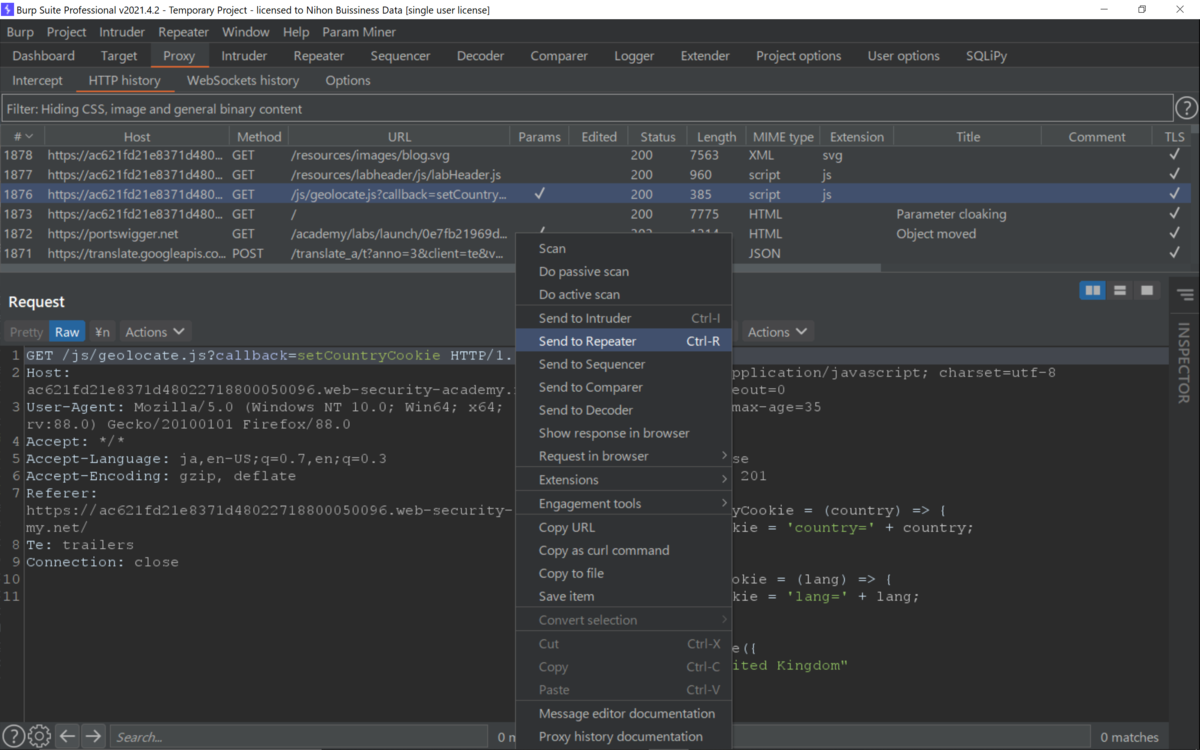The height and width of the screenshot is (750, 1200).
Task: Sort history by MIME type header
Action: pyautogui.click(x=782, y=137)
